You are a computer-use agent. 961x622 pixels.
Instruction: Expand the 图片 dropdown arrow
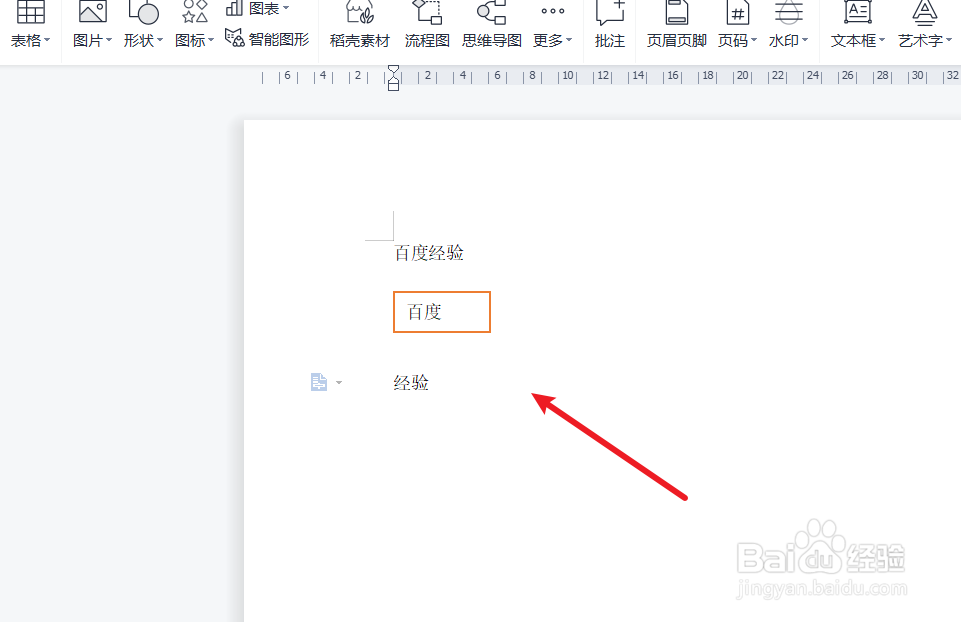109,40
